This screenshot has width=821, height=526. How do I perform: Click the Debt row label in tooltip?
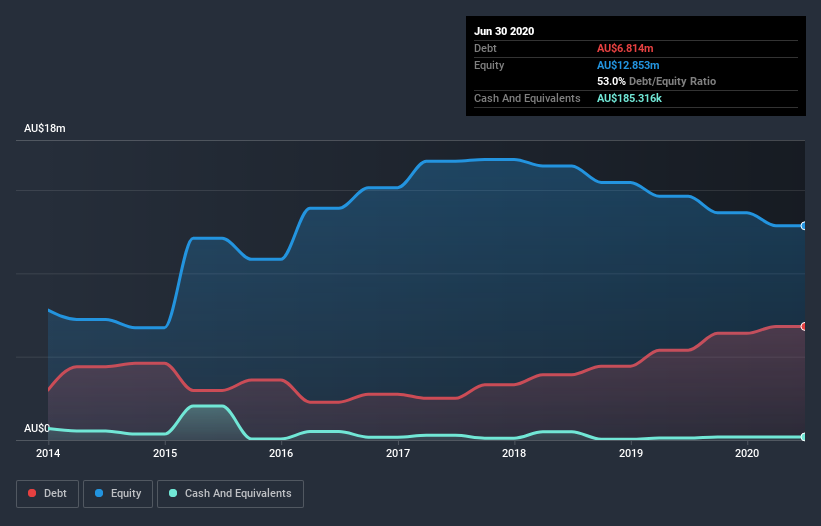(485, 48)
